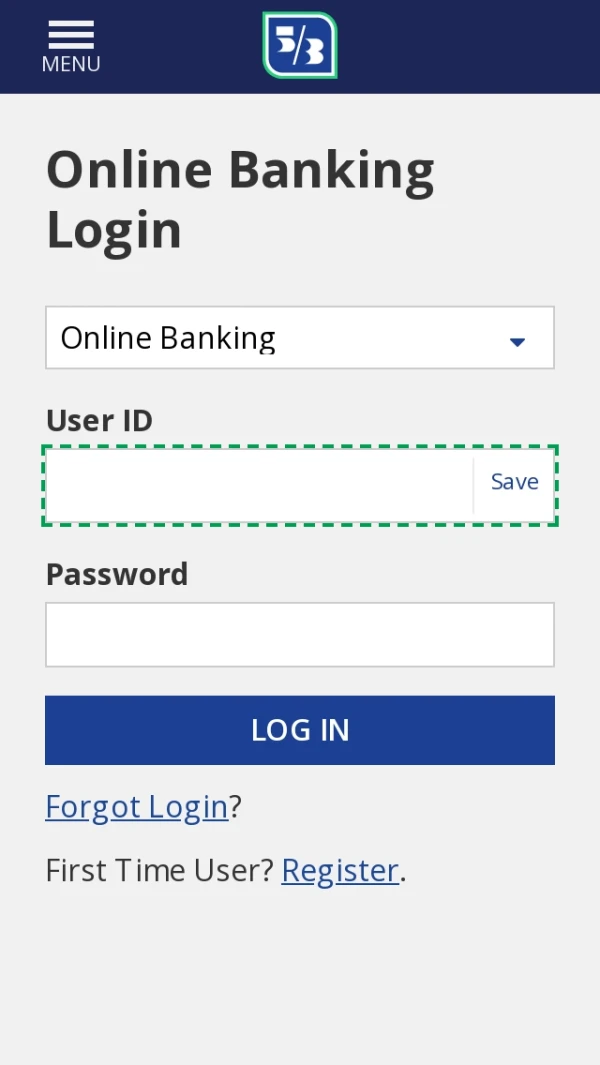This screenshot has height=1065, width=600.
Task: Click the 'First Time User?' text
Action: [x=159, y=871]
